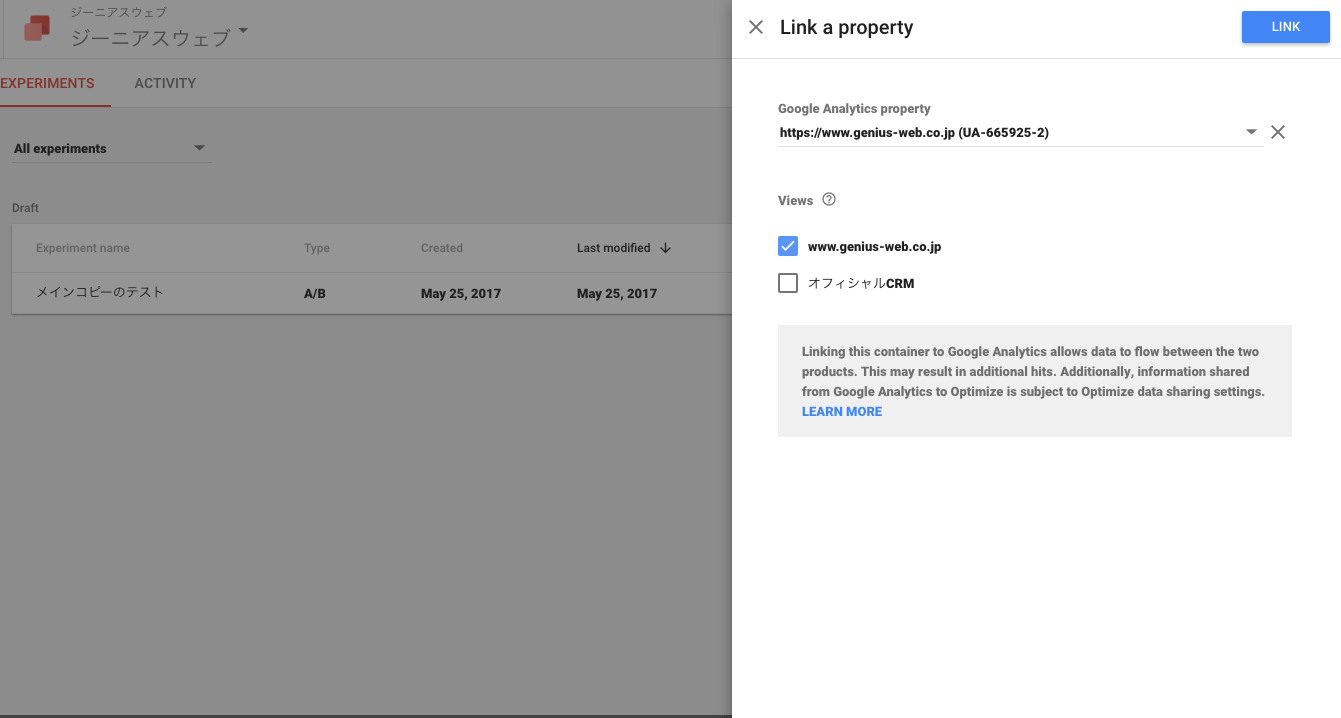Screen dimensions: 1341x718
Task: Open the LEARN MORE link
Action: (x=842, y=412)
